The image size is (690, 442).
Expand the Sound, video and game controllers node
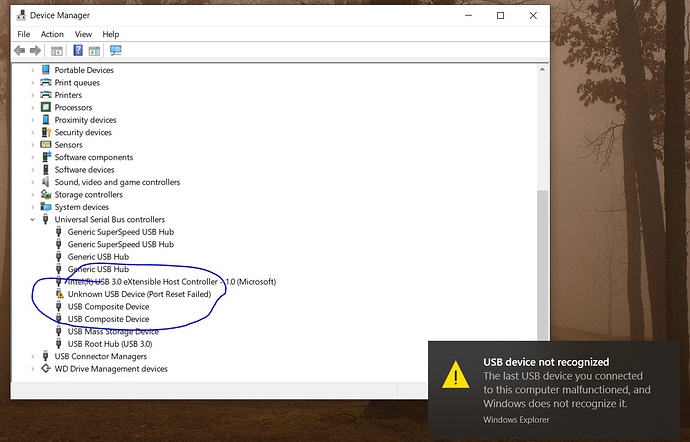[33, 182]
